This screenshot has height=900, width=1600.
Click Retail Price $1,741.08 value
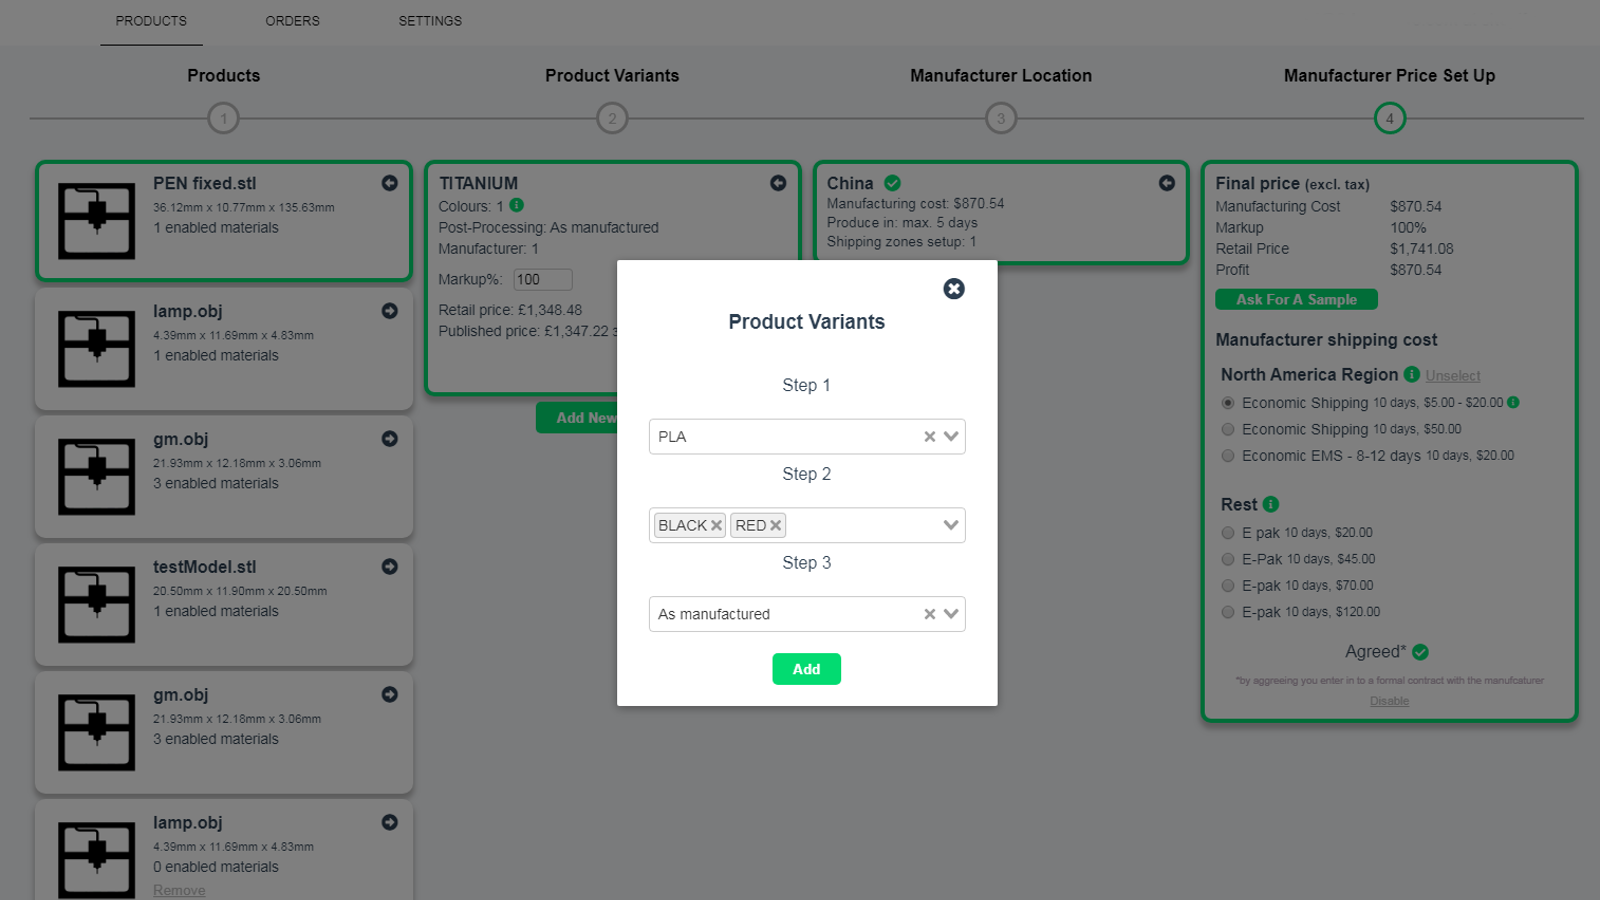[1421, 249]
